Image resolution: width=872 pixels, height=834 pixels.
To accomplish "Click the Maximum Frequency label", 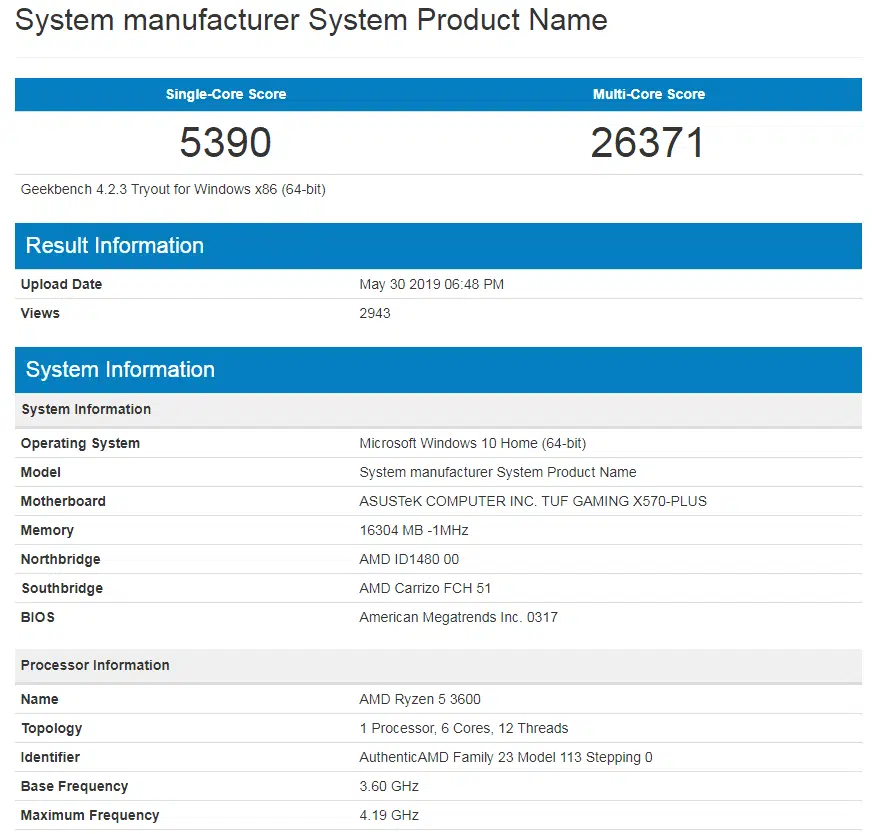I will point(90,815).
